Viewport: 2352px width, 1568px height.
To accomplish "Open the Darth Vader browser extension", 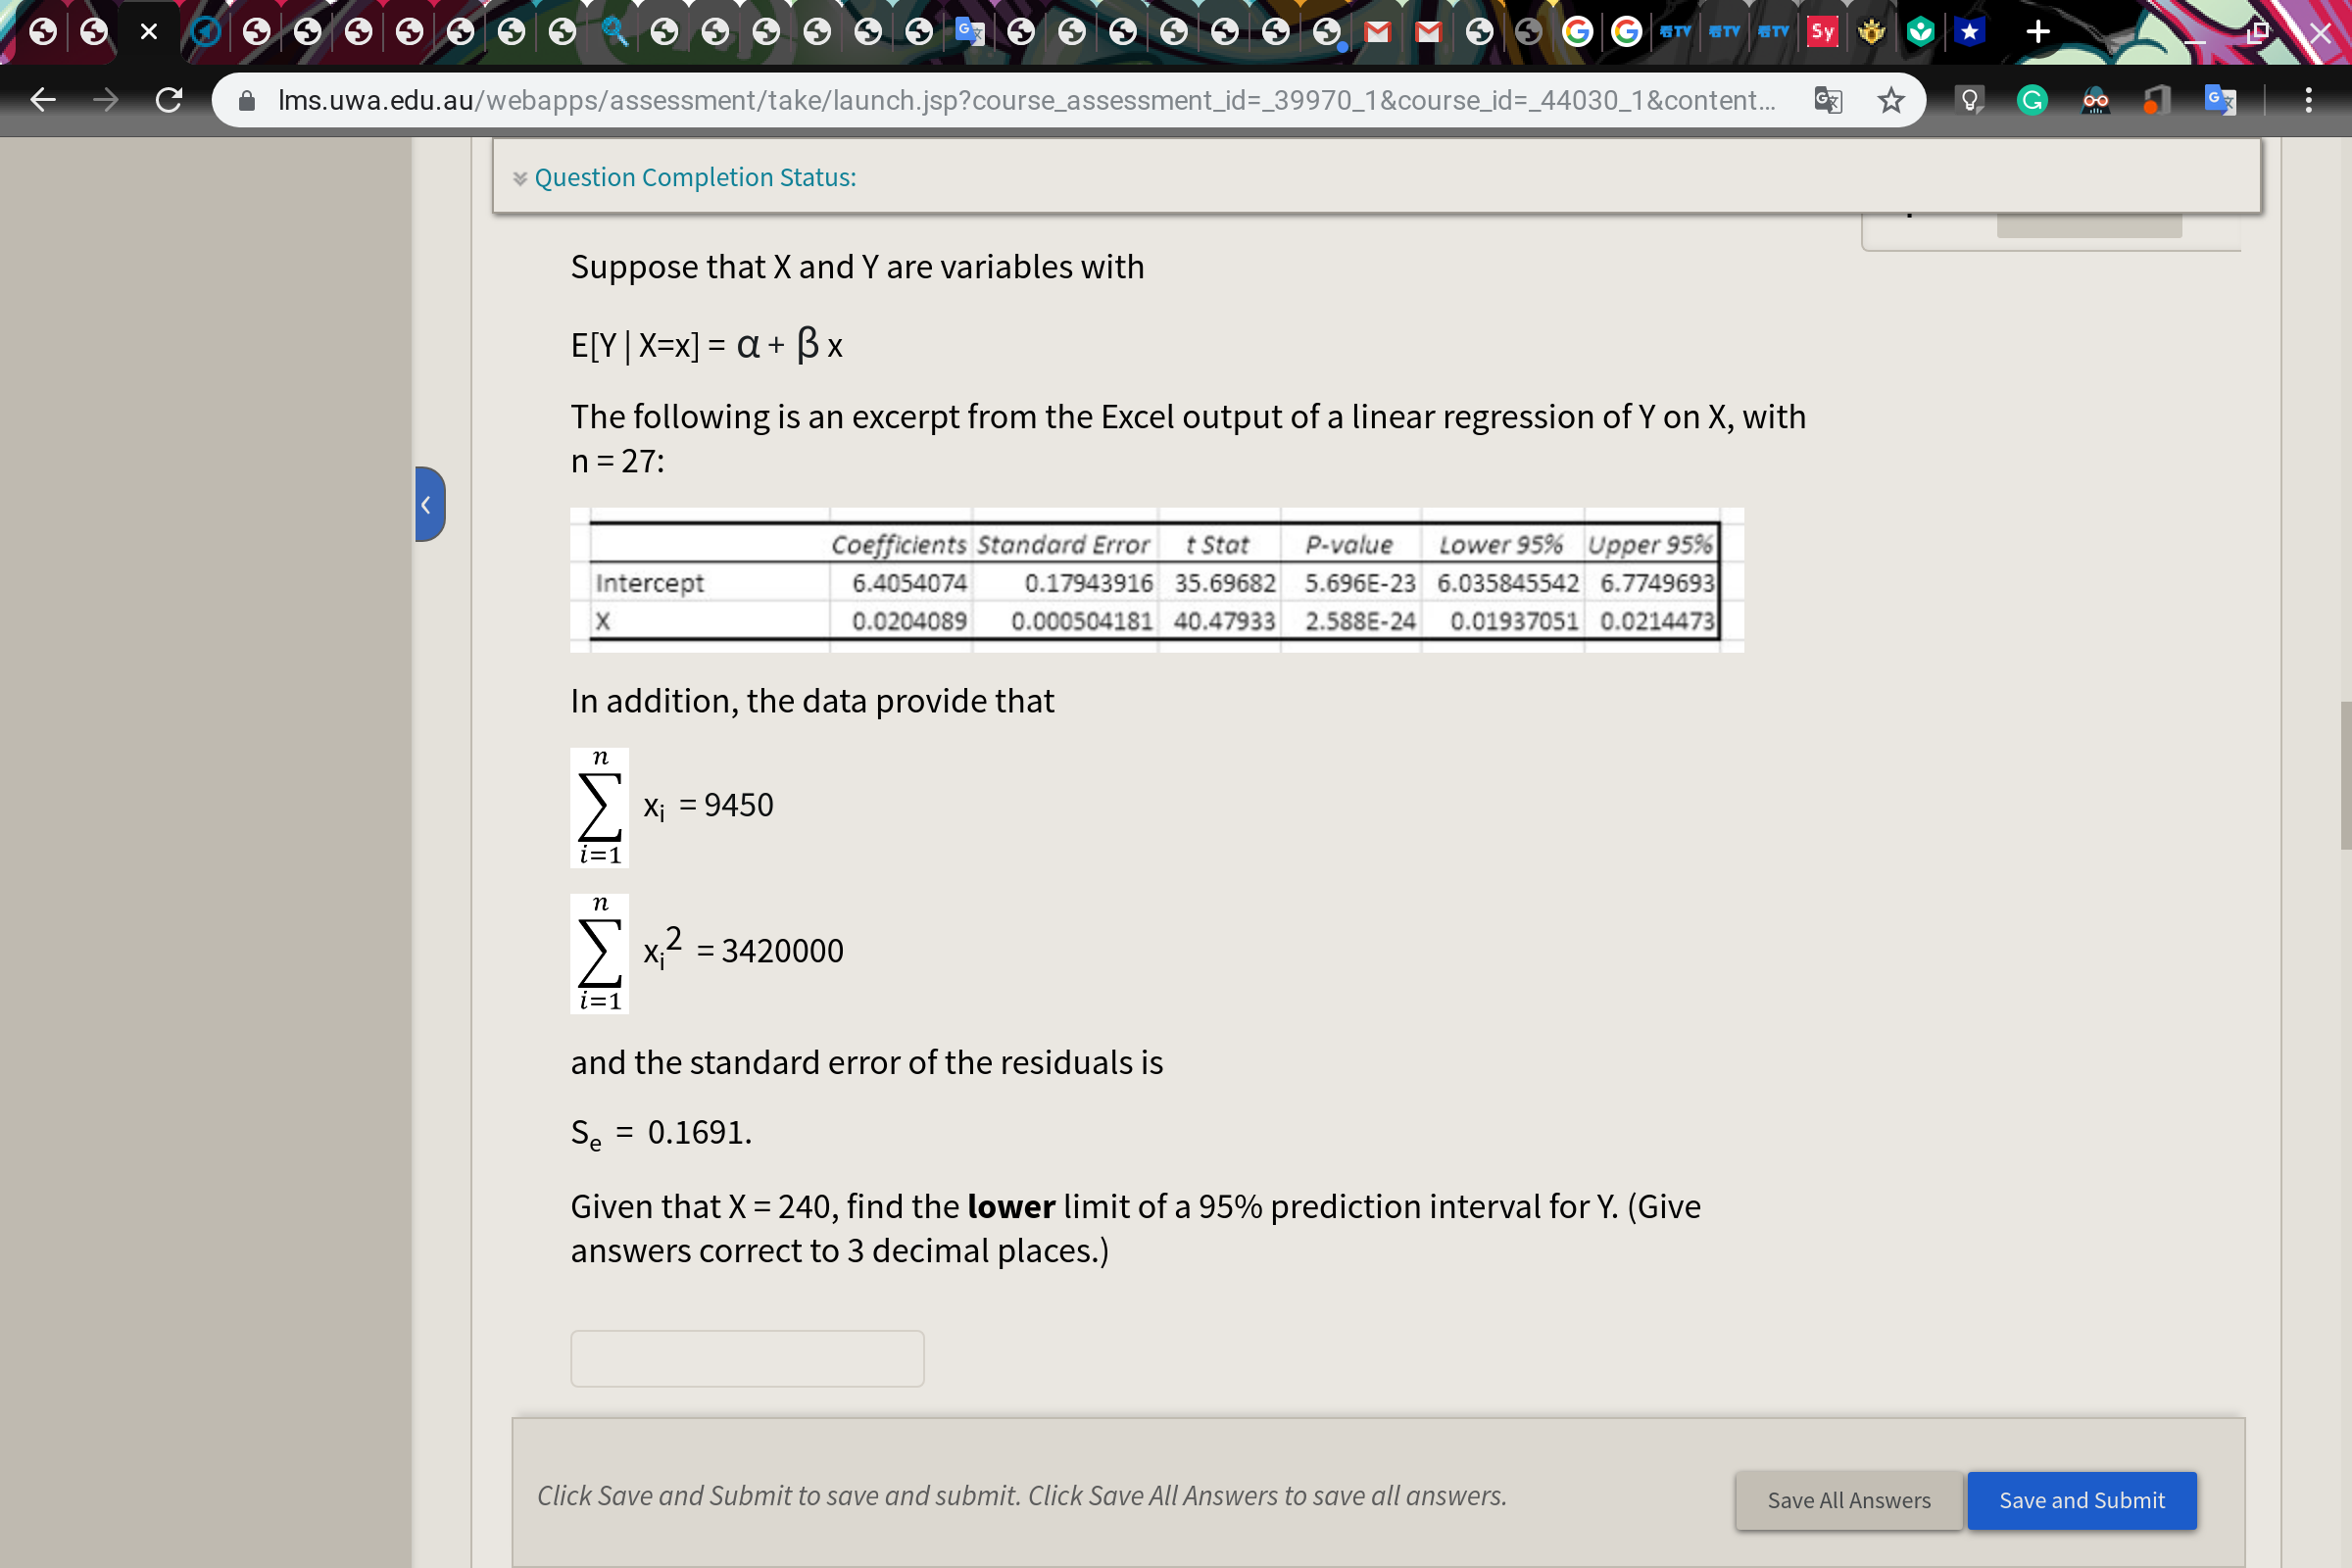I will point(2097,99).
